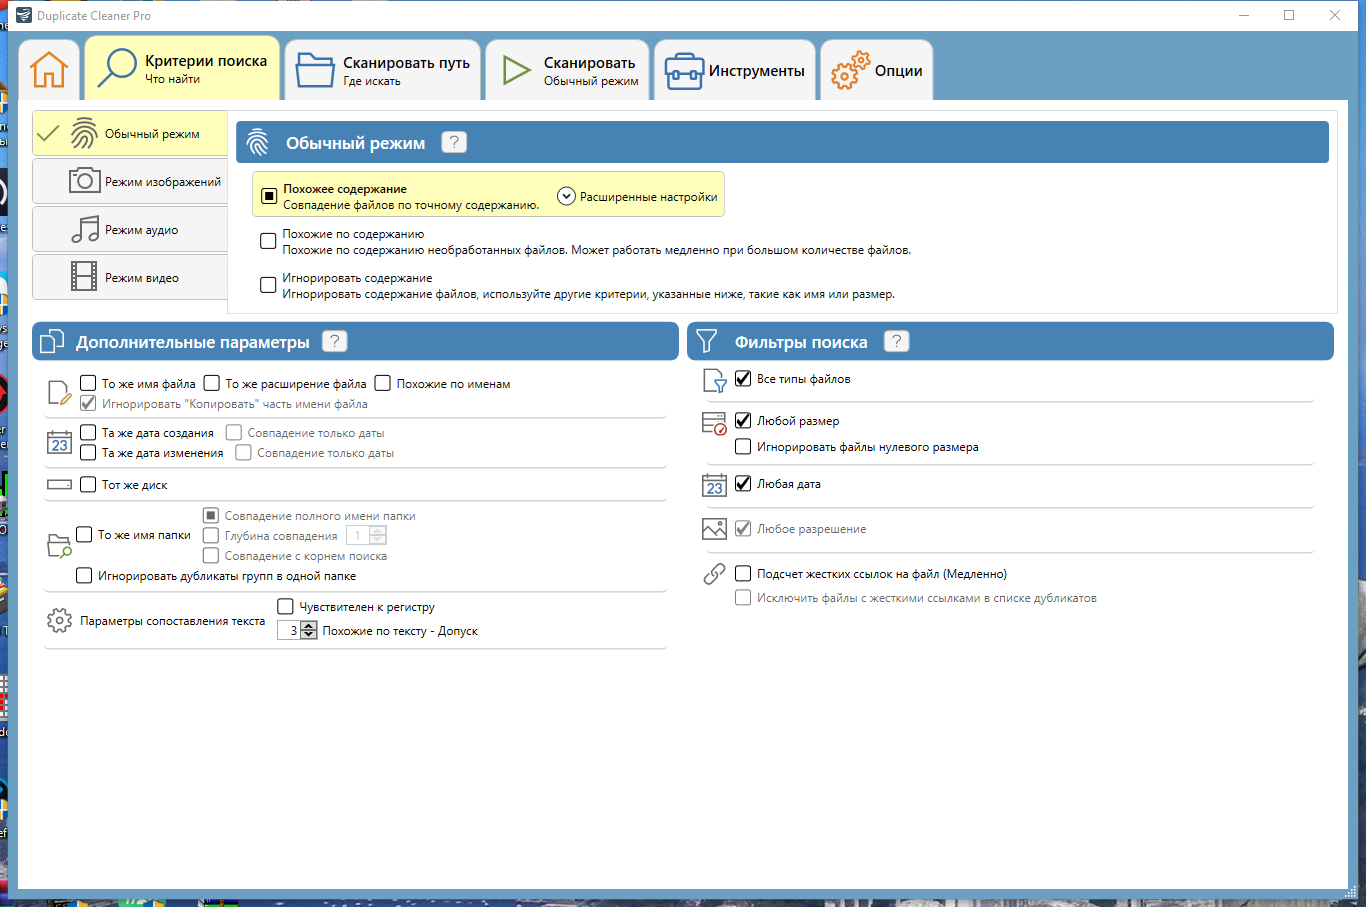Click the camera icon of Режим изображений
Screen dimensions: 1366x907
[84, 181]
